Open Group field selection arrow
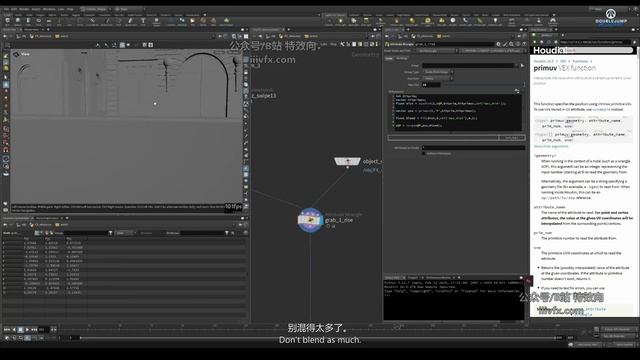 [522, 65]
